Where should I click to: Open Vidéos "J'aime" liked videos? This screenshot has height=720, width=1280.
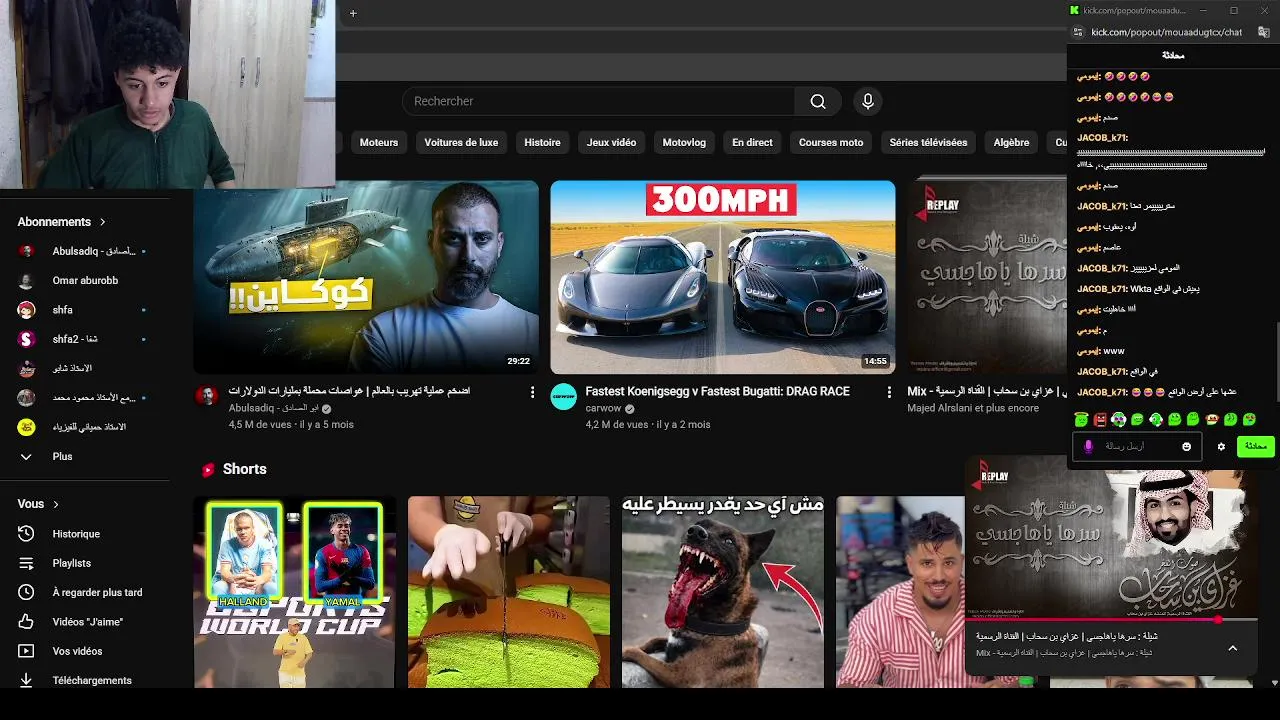click(88, 622)
